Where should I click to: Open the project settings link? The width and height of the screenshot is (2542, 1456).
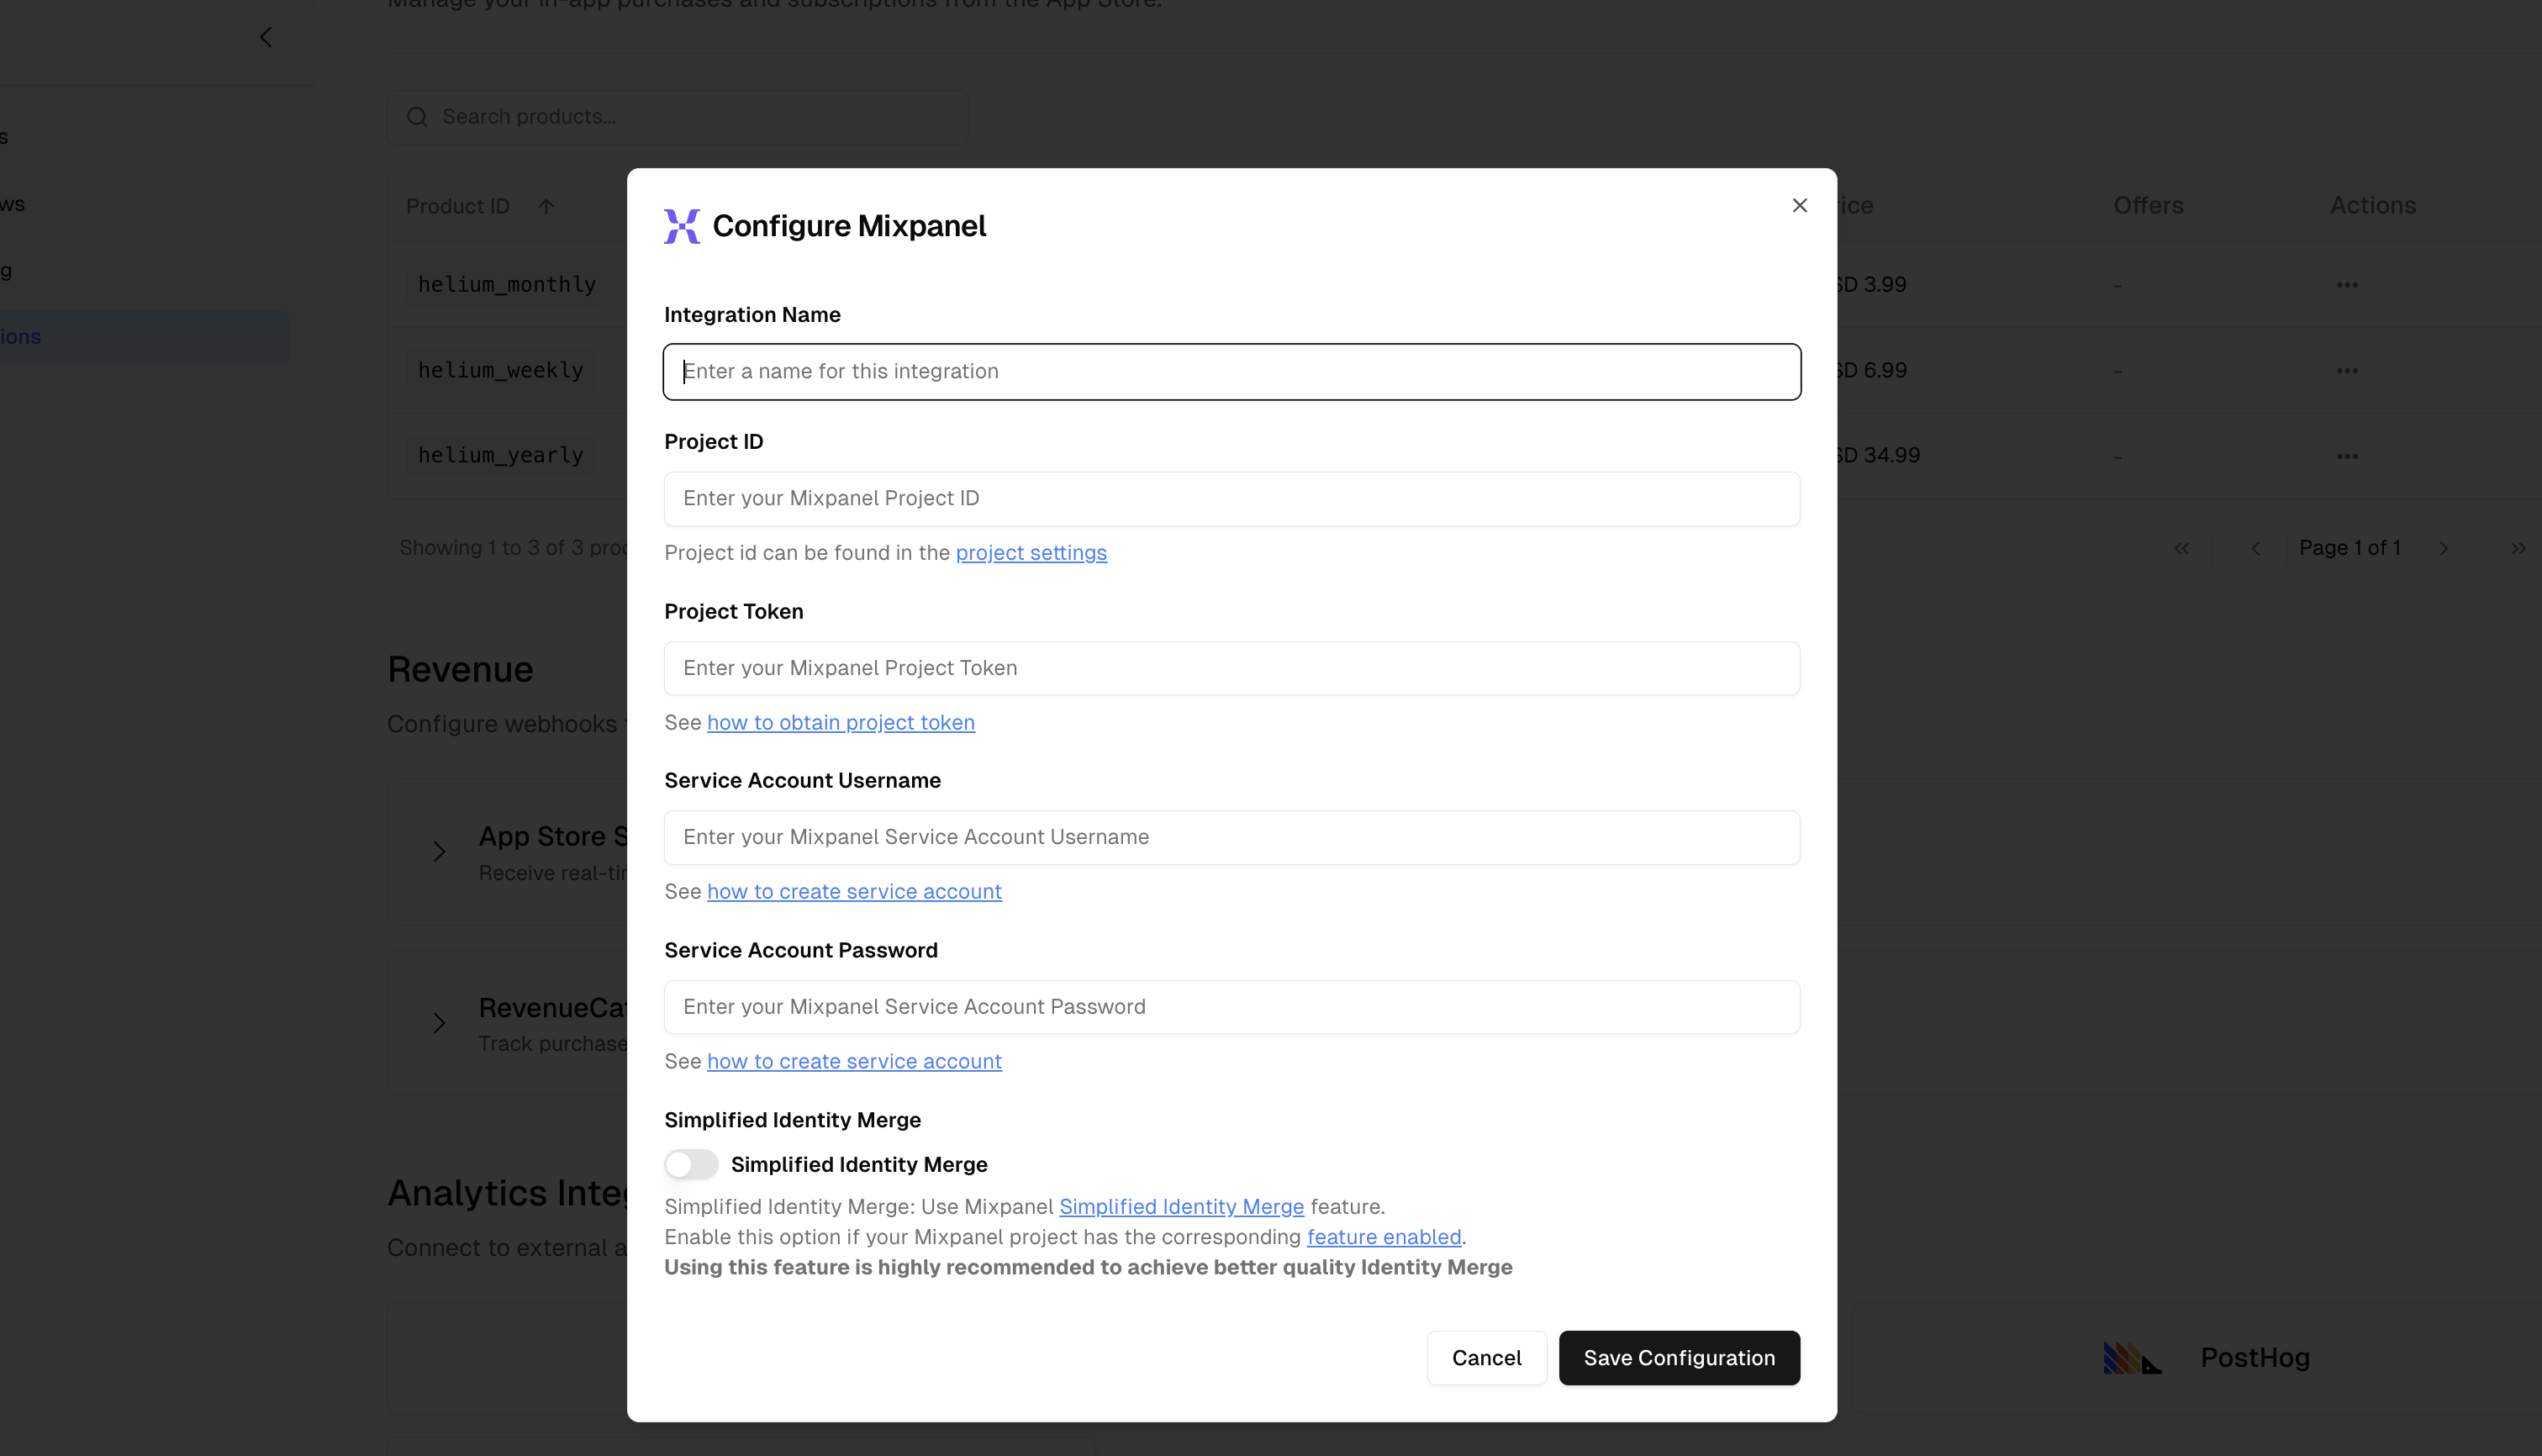point(1030,553)
